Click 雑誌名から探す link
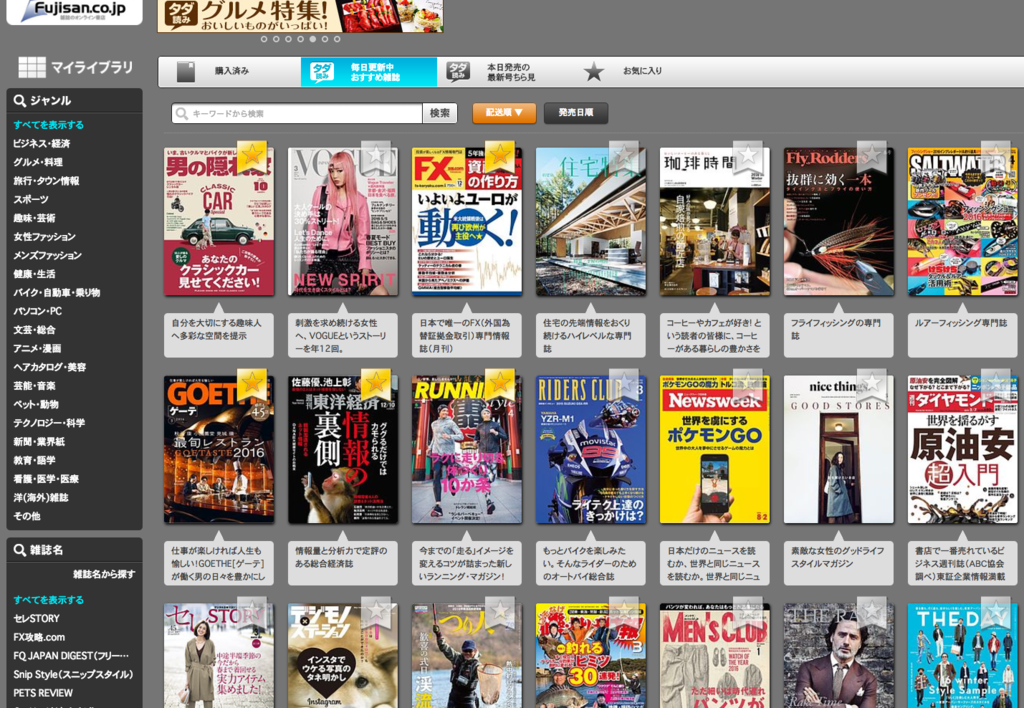 [104, 574]
